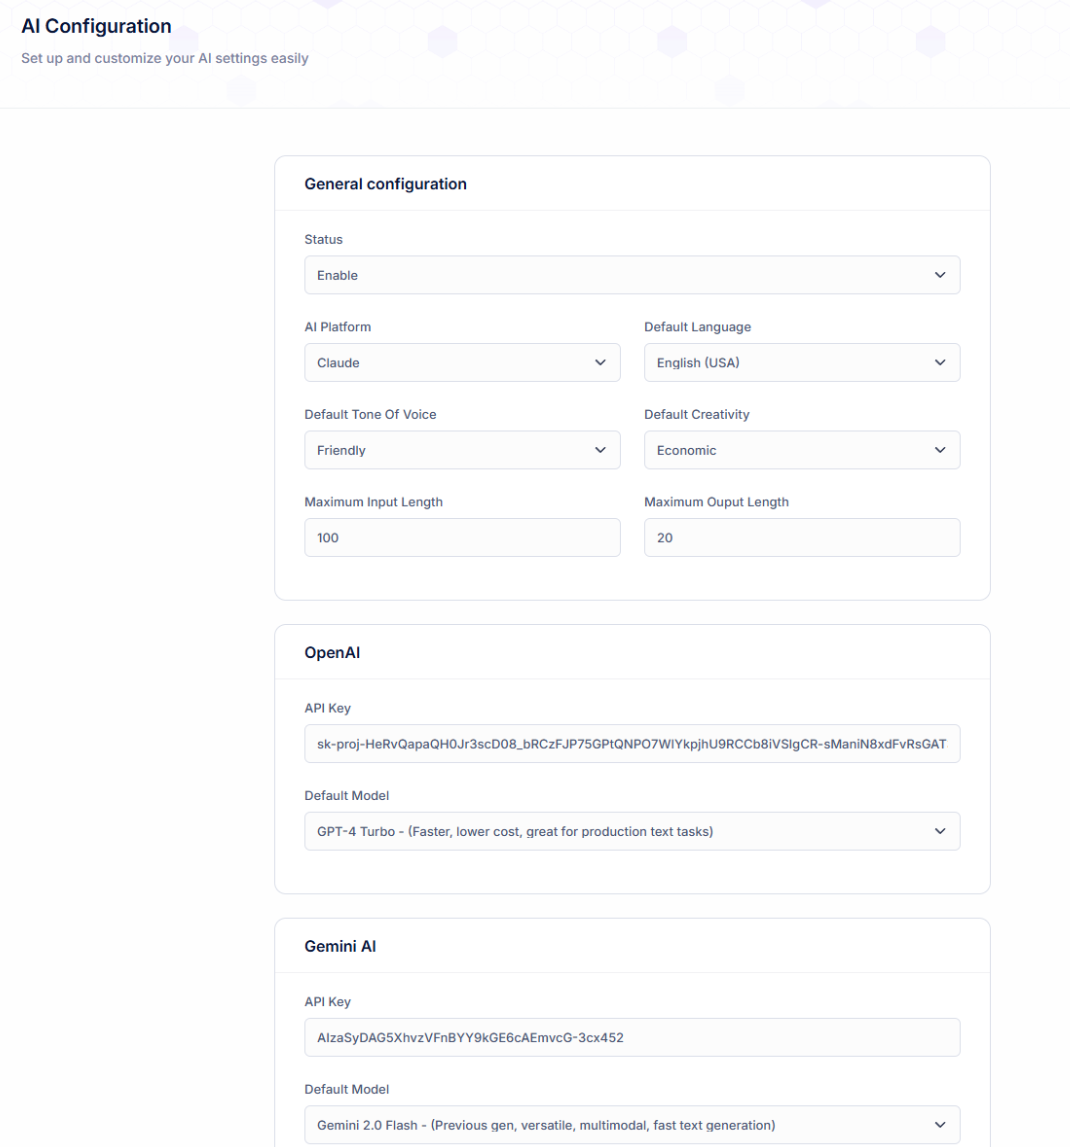Screen dimensions: 1070x1147
Task: Click into the Maximum Ouput Length field
Action: (x=802, y=538)
